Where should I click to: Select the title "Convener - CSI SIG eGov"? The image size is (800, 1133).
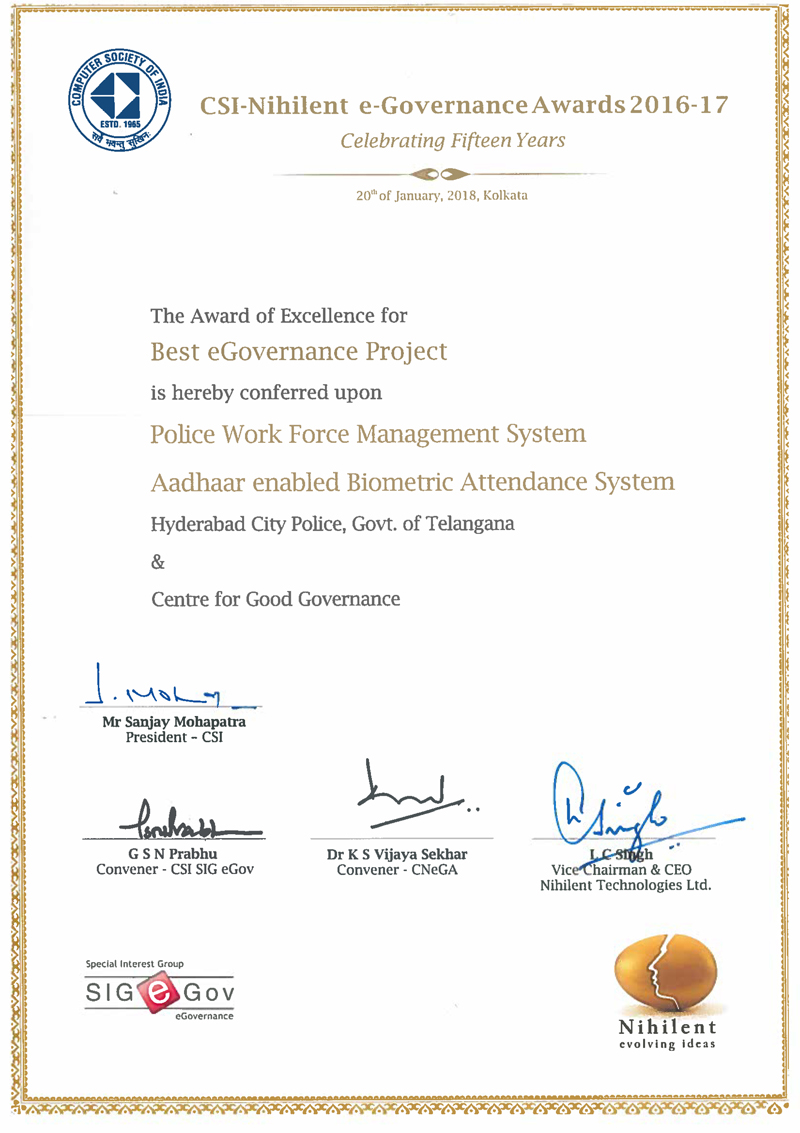(x=175, y=869)
